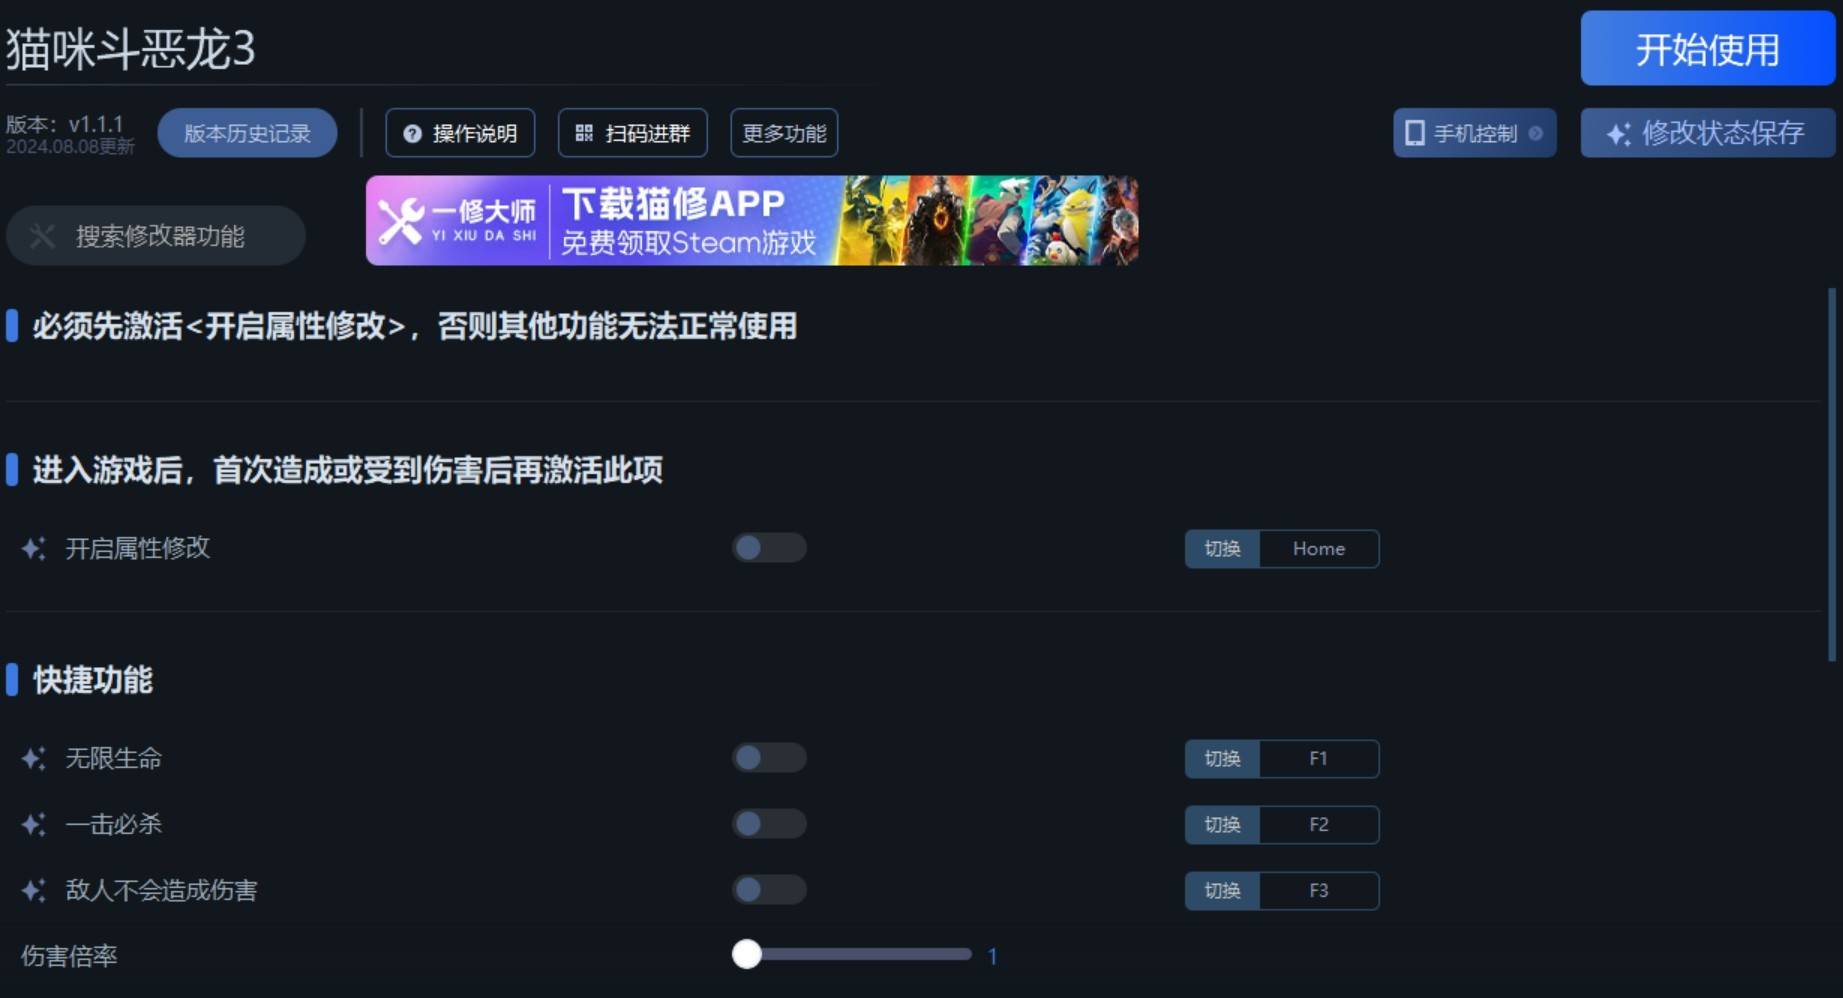Screen dimensions: 1843x998
Task: Click the F1 hotkey field
Action: click(1319, 759)
